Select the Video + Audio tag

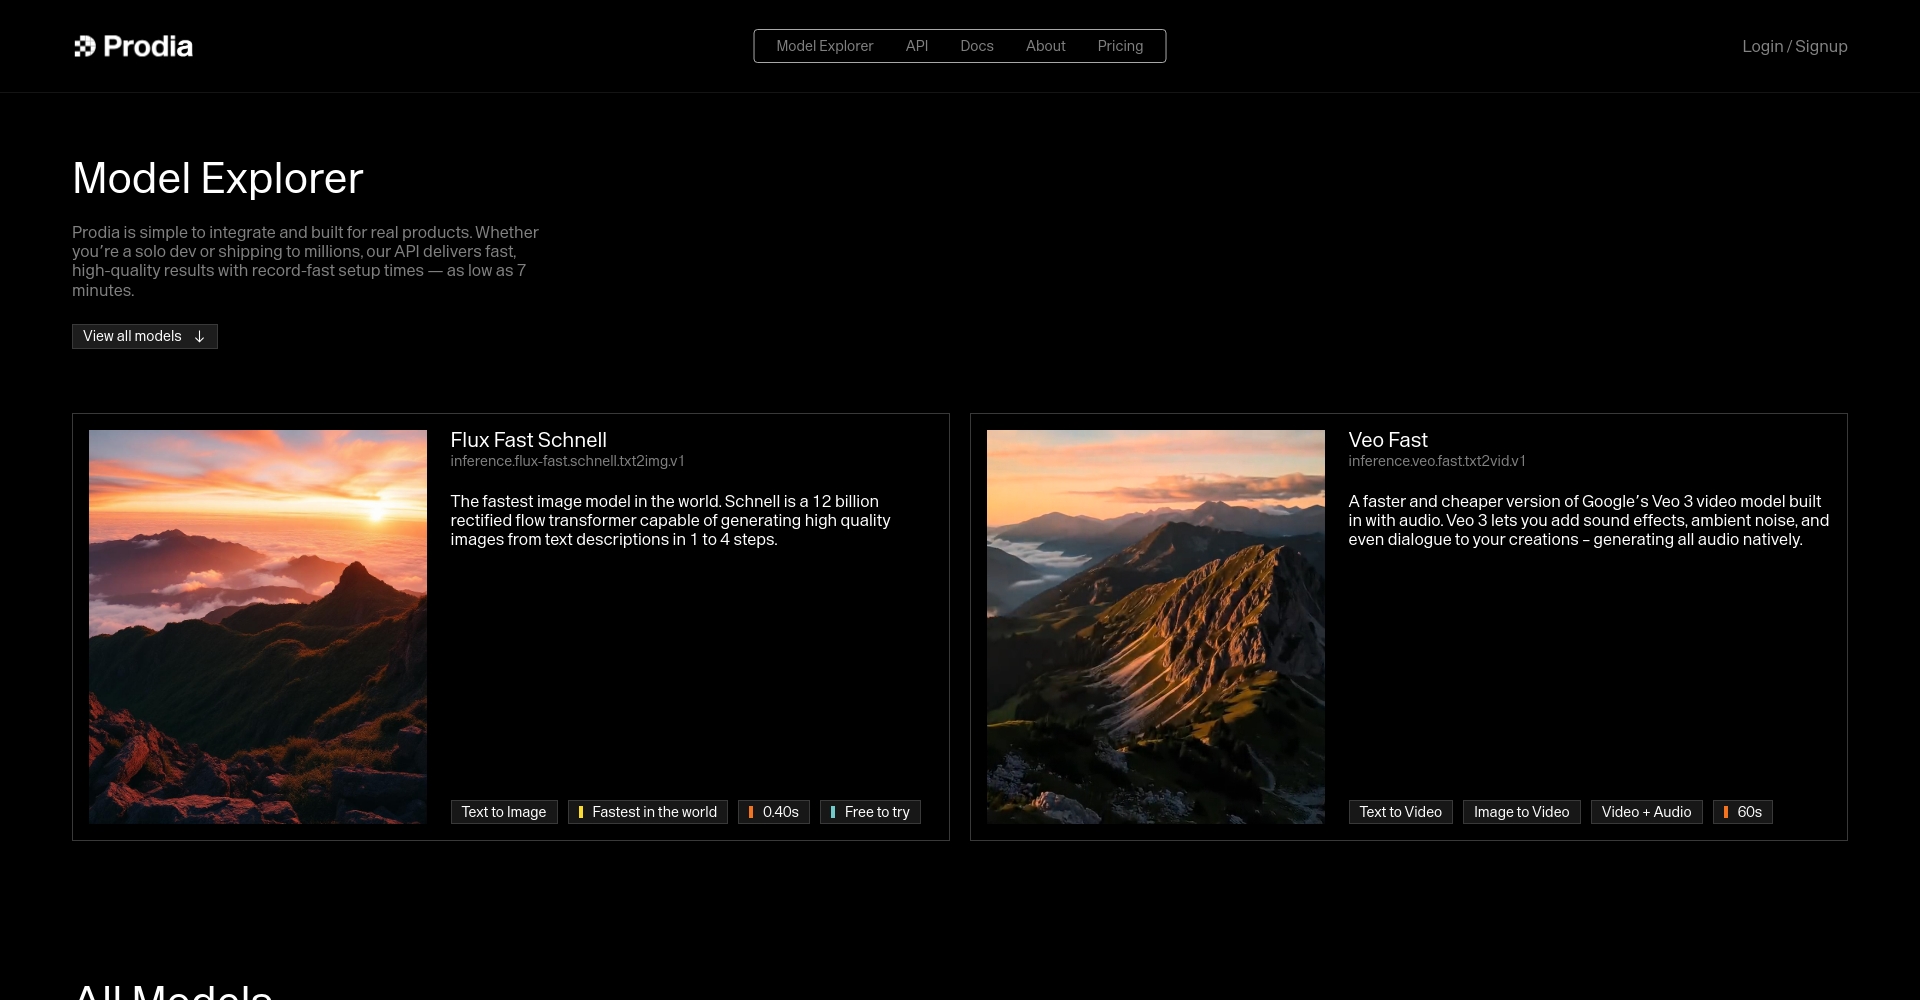[x=1647, y=812]
